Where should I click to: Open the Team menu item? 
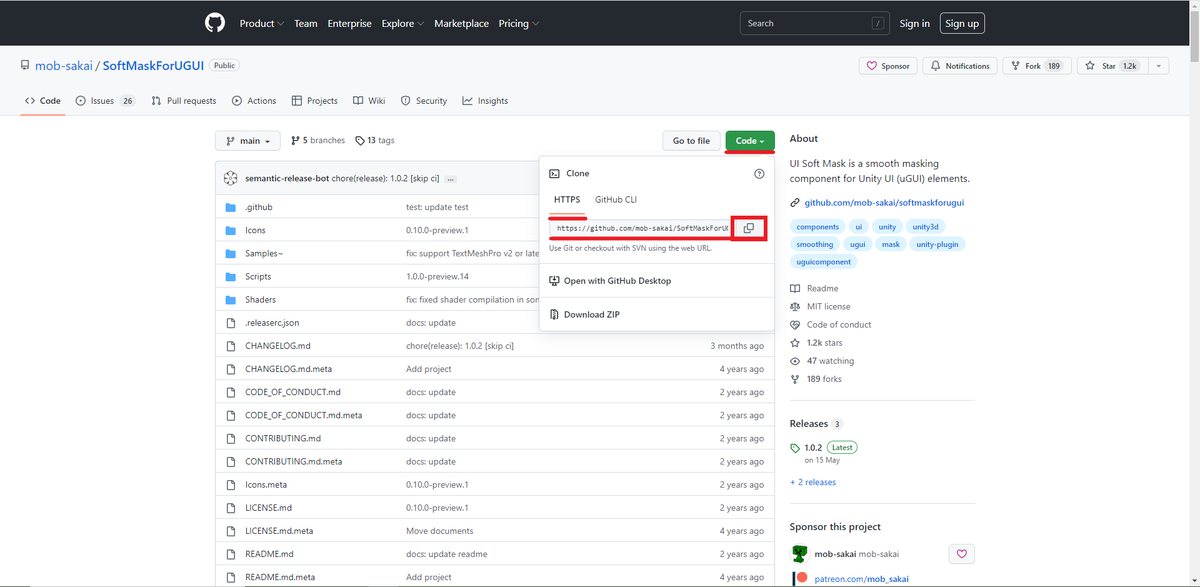point(306,23)
